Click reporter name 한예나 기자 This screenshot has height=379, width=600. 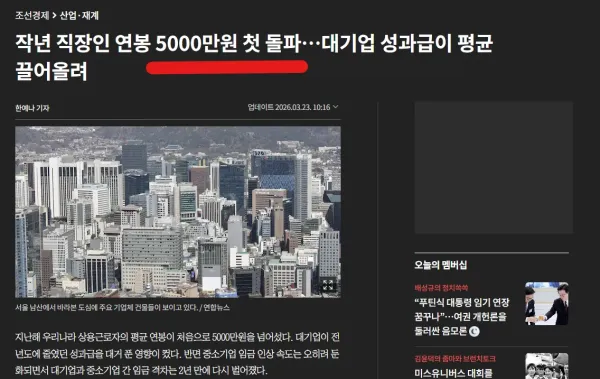[32, 108]
